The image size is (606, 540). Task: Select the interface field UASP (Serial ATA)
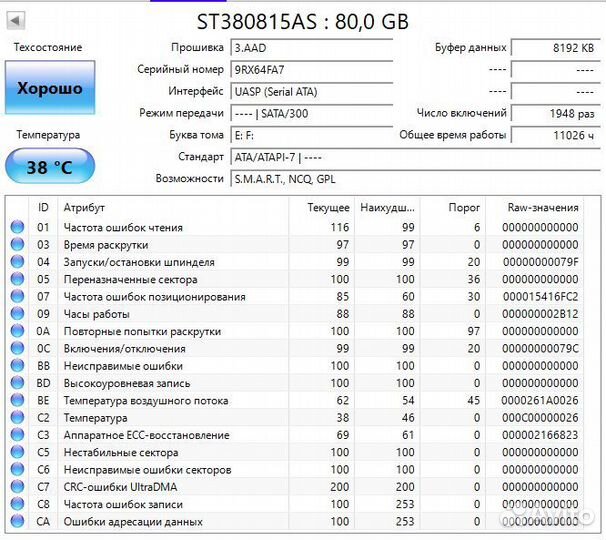coord(312,92)
